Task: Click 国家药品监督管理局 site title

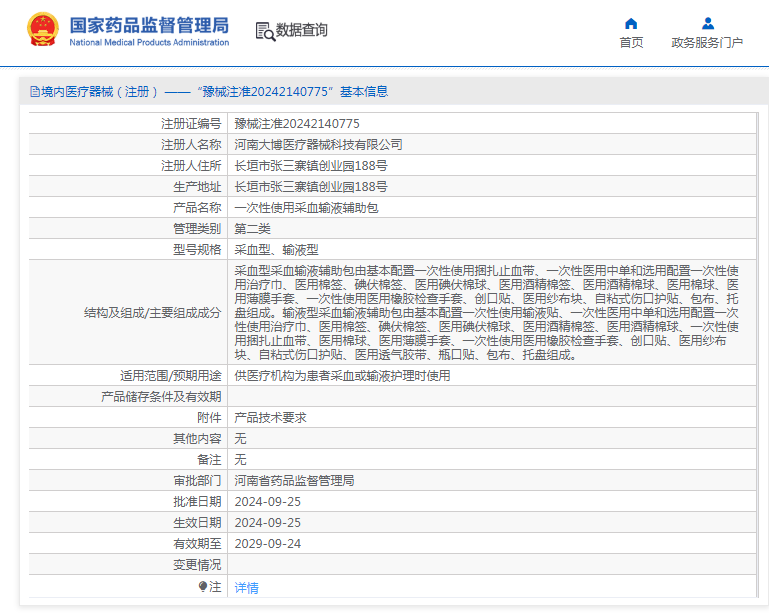Action: pyautogui.click(x=149, y=26)
